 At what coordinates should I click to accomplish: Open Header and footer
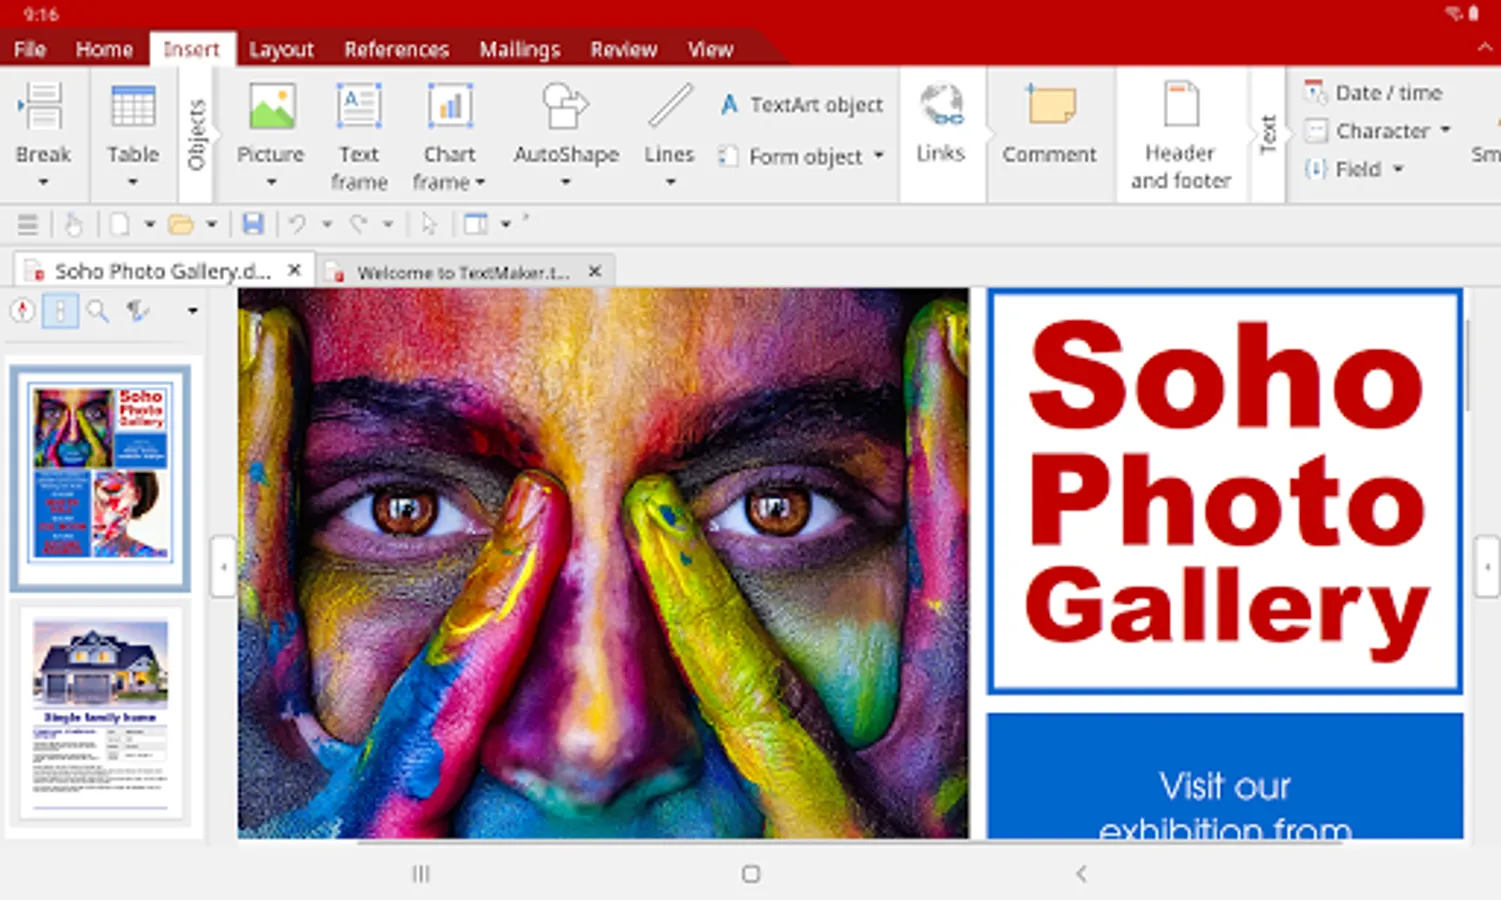(x=1180, y=135)
